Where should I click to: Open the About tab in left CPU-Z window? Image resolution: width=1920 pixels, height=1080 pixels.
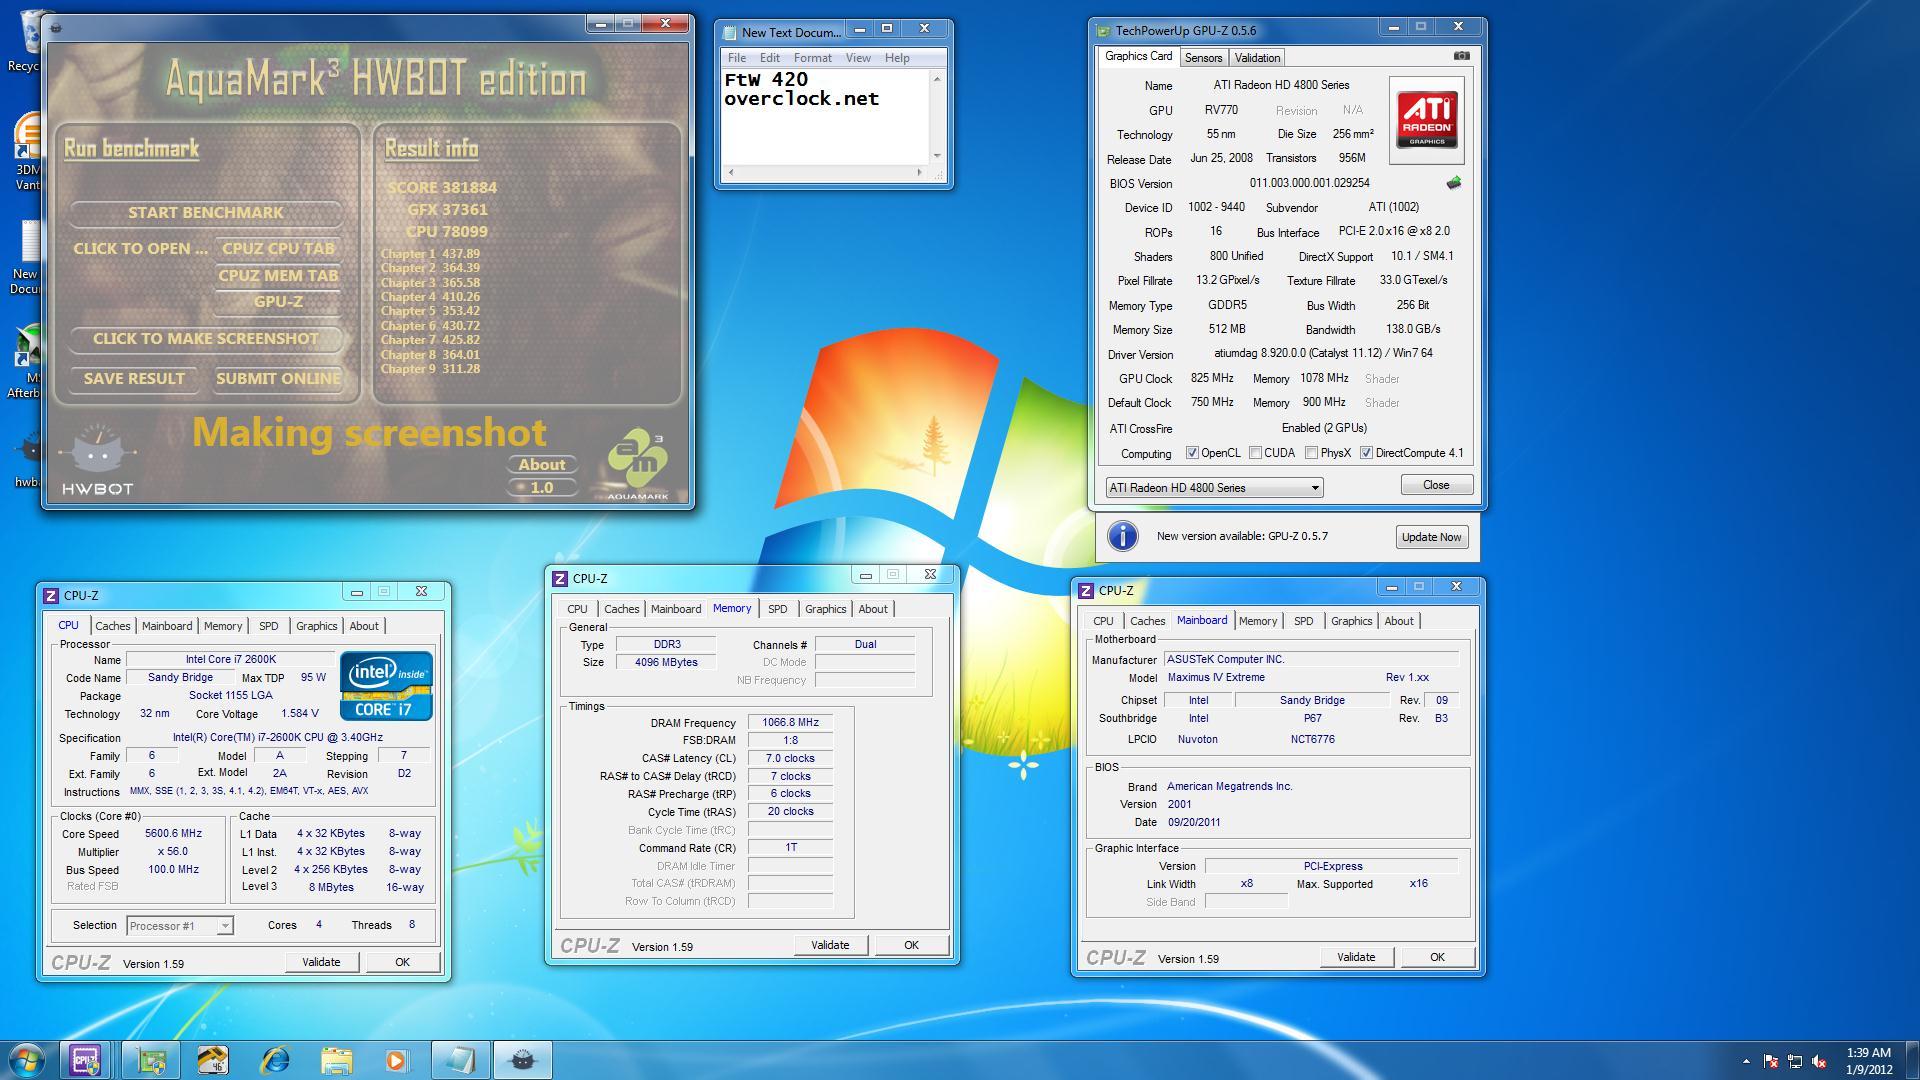click(363, 626)
